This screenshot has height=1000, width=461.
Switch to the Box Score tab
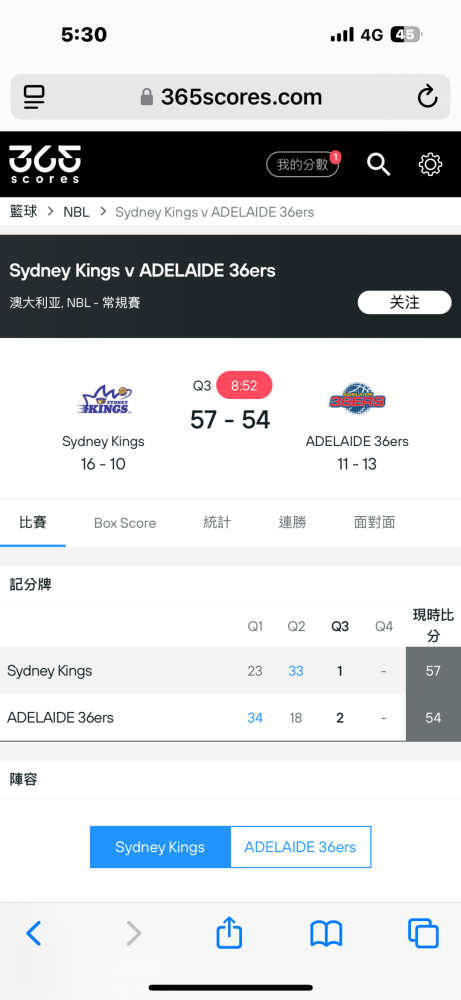125,523
